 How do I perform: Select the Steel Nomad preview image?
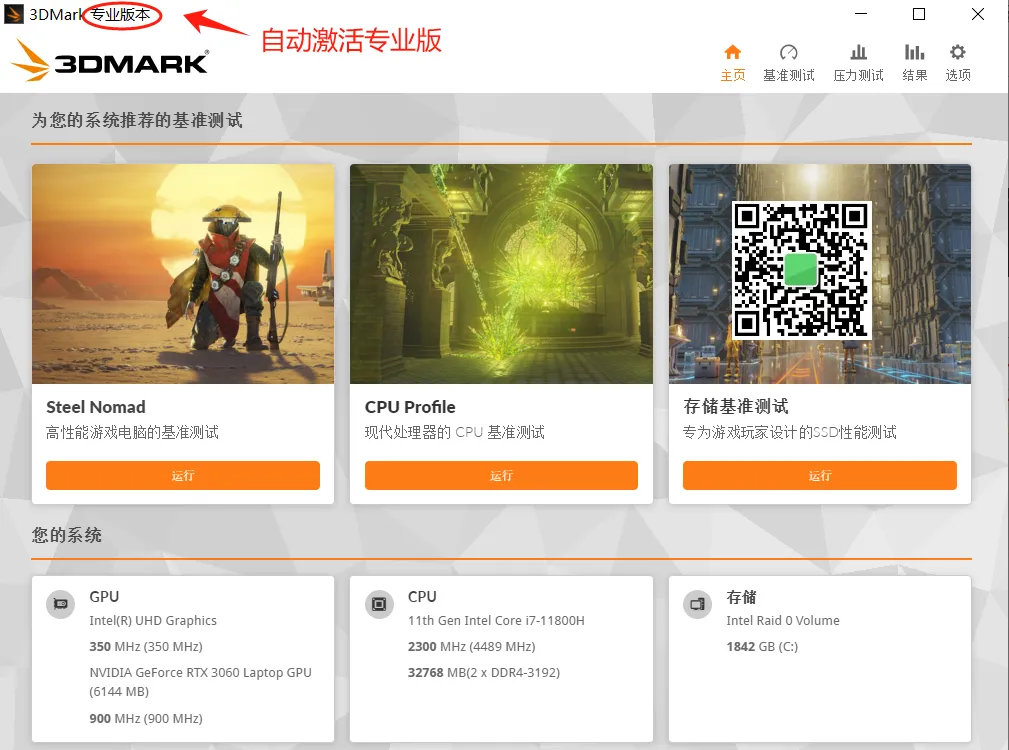183,274
